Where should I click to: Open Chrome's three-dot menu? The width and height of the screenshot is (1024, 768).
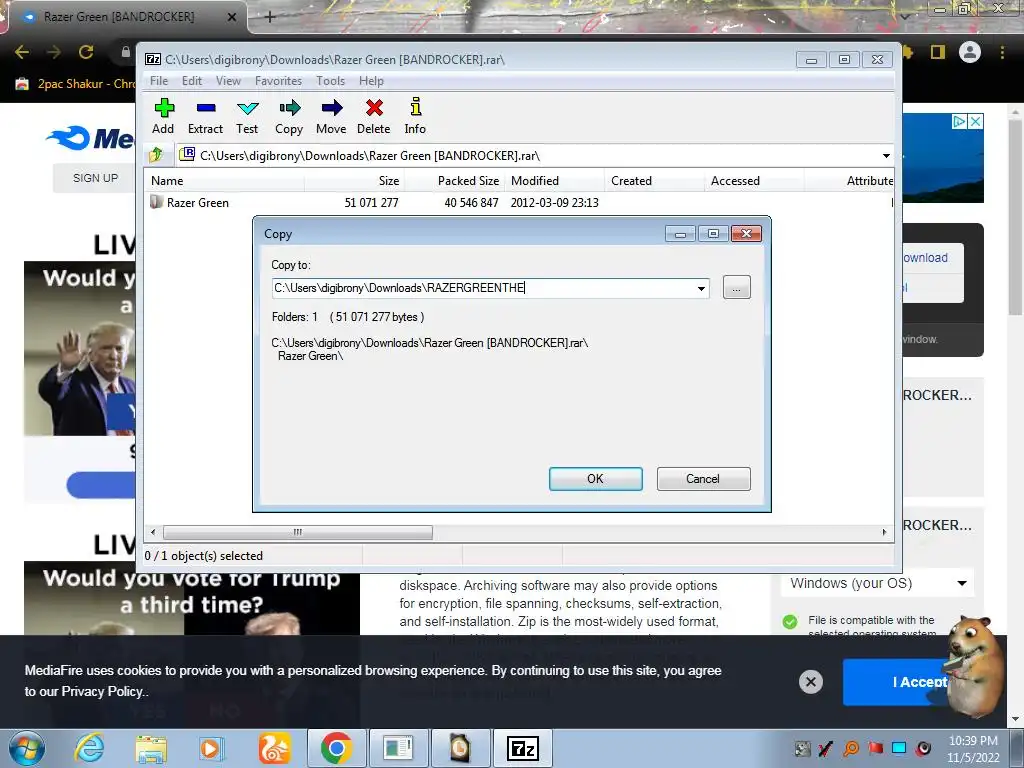(x=1002, y=52)
